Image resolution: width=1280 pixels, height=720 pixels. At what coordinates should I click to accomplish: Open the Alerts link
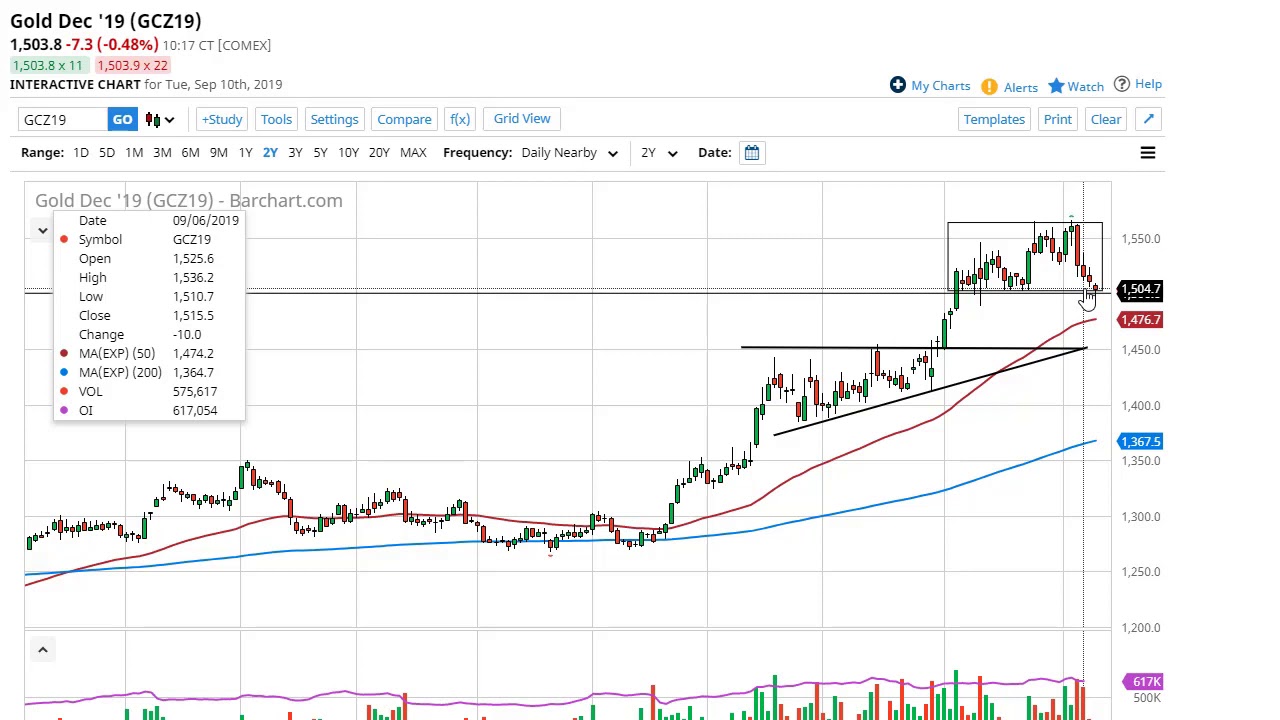1021,87
